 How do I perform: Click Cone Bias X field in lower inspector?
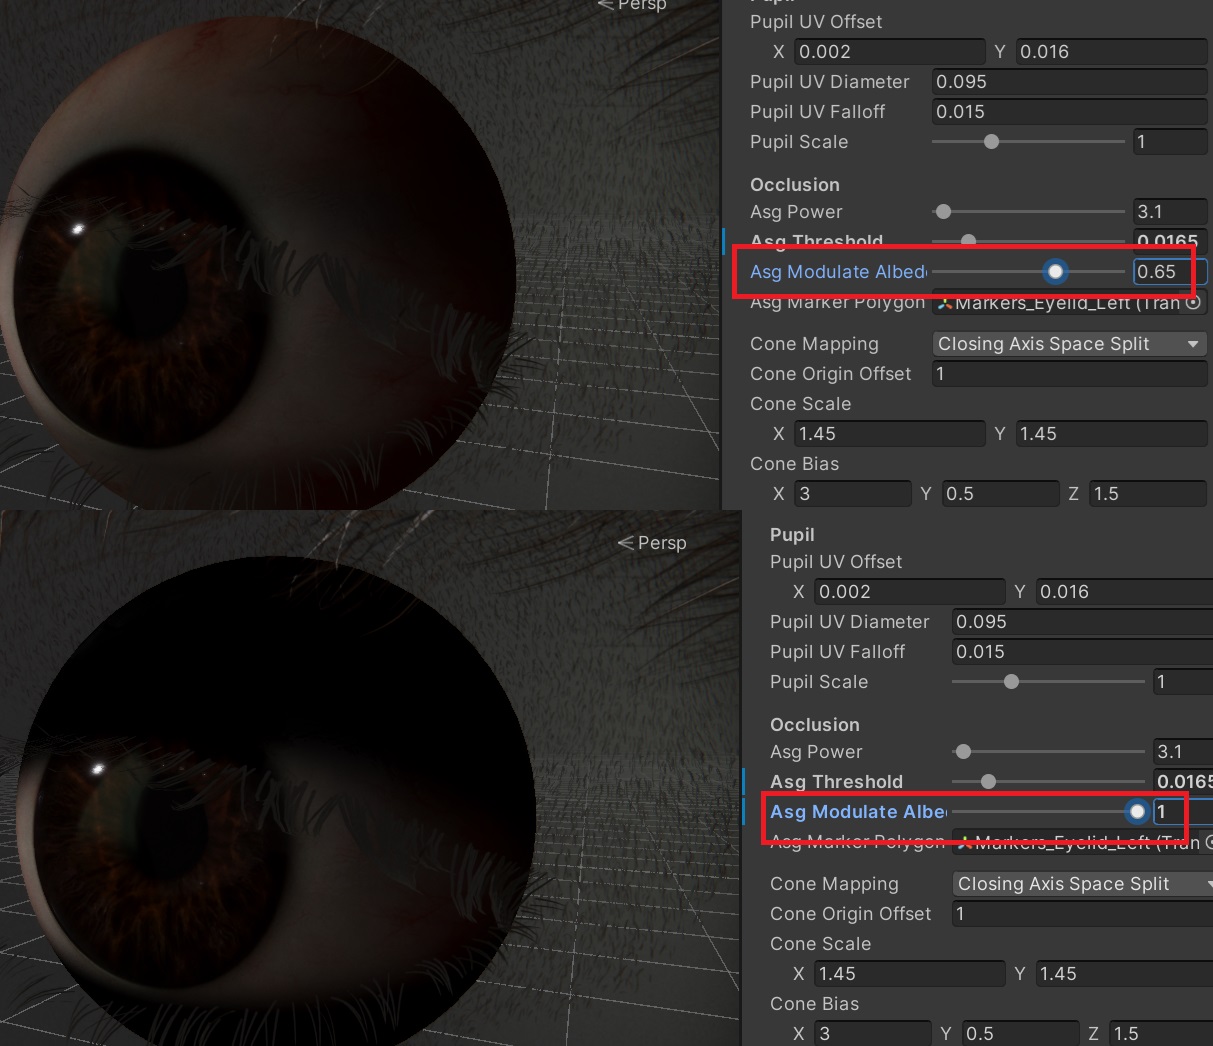click(873, 1033)
